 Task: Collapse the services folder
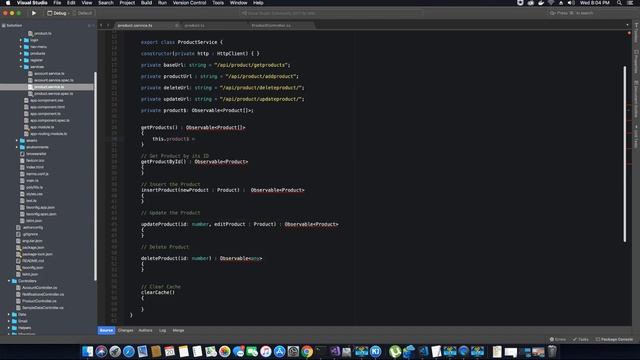21,67
